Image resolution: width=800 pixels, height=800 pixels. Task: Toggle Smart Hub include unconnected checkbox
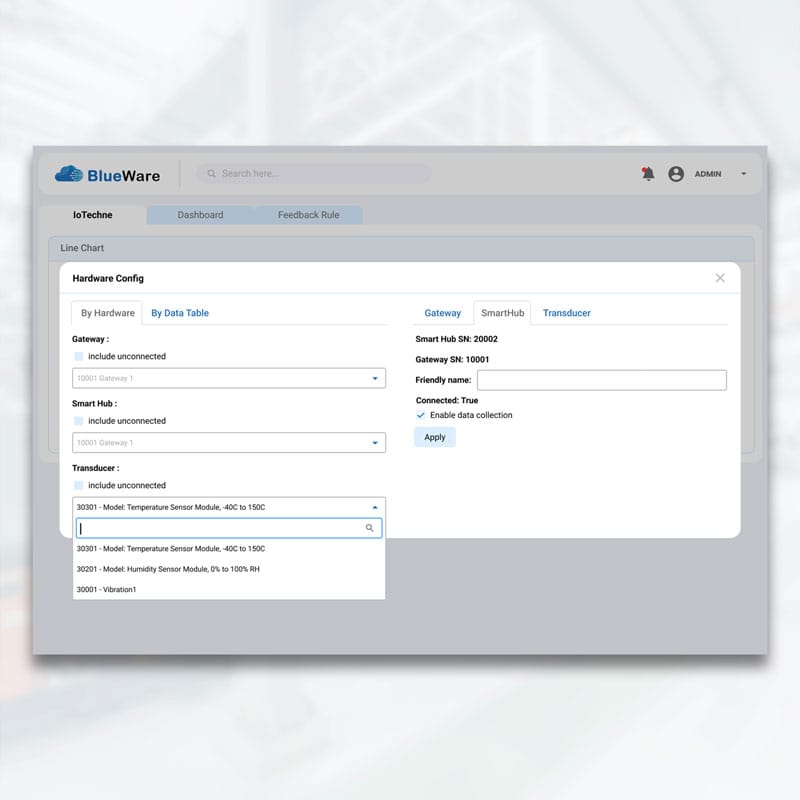(x=79, y=421)
